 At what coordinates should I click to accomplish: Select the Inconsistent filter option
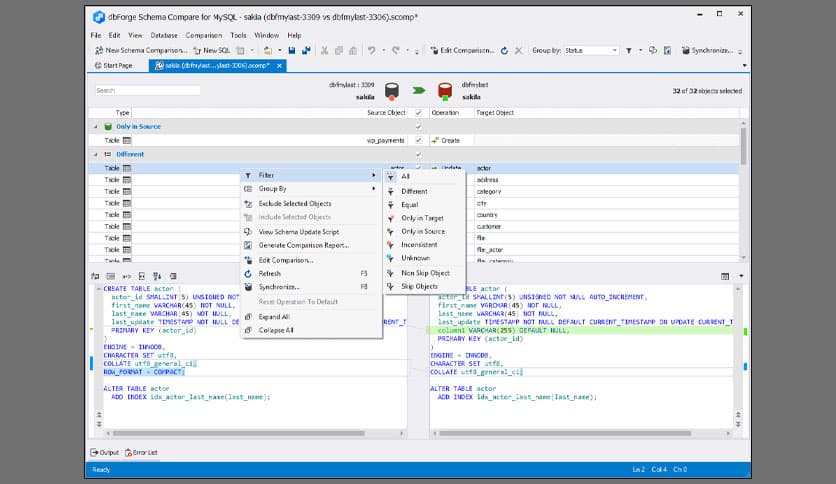pyautogui.click(x=424, y=245)
